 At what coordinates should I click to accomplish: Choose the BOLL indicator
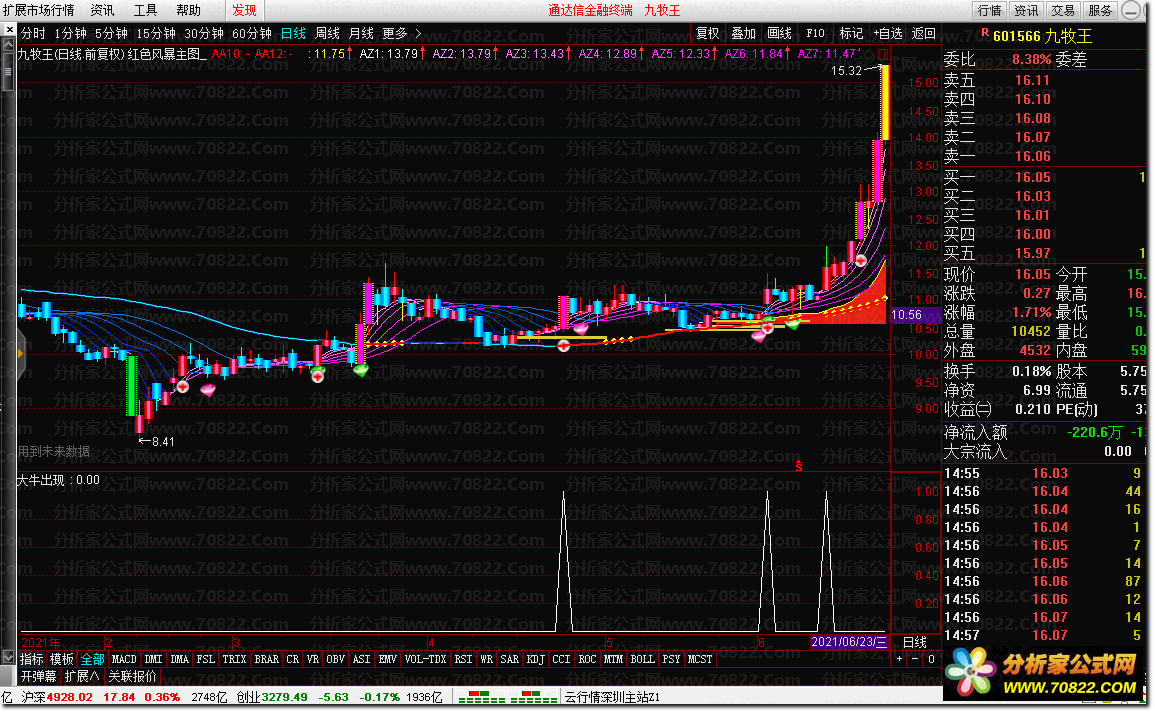642,659
